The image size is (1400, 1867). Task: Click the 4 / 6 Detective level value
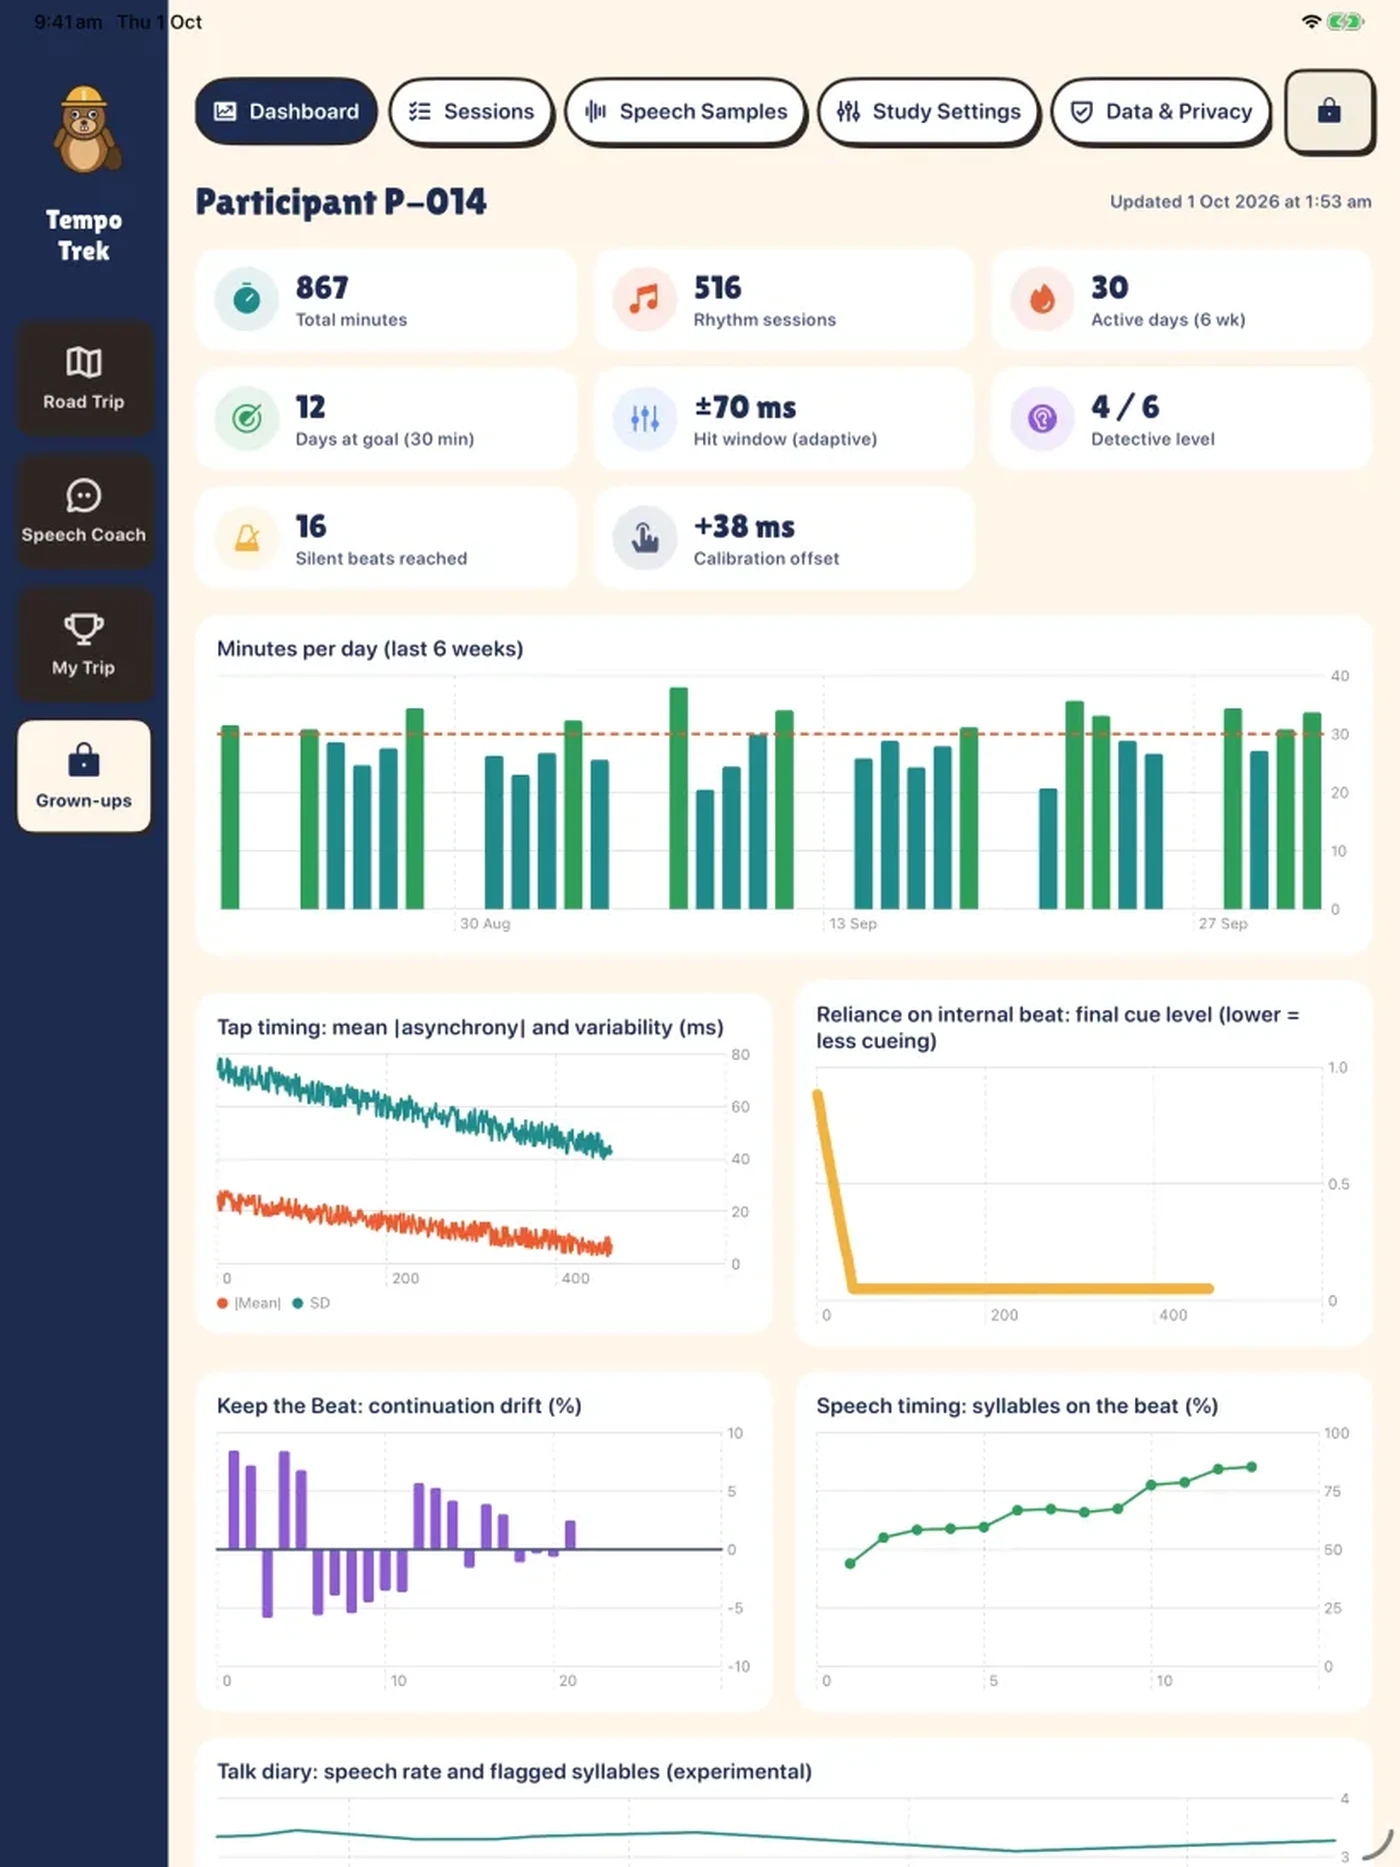[1125, 407]
